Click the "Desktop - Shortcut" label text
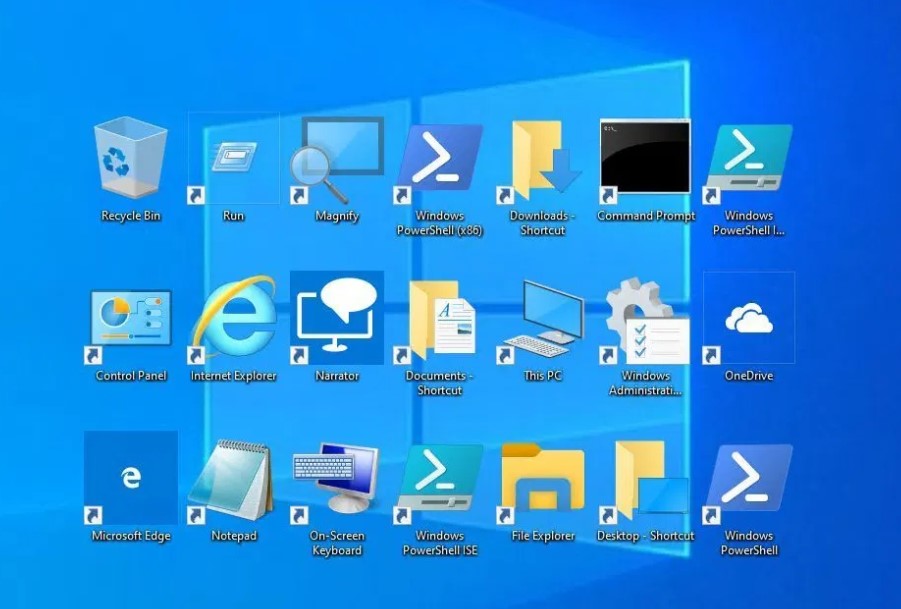Image resolution: width=901 pixels, height=609 pixels. pyautogui.click(x=646, y=536)
